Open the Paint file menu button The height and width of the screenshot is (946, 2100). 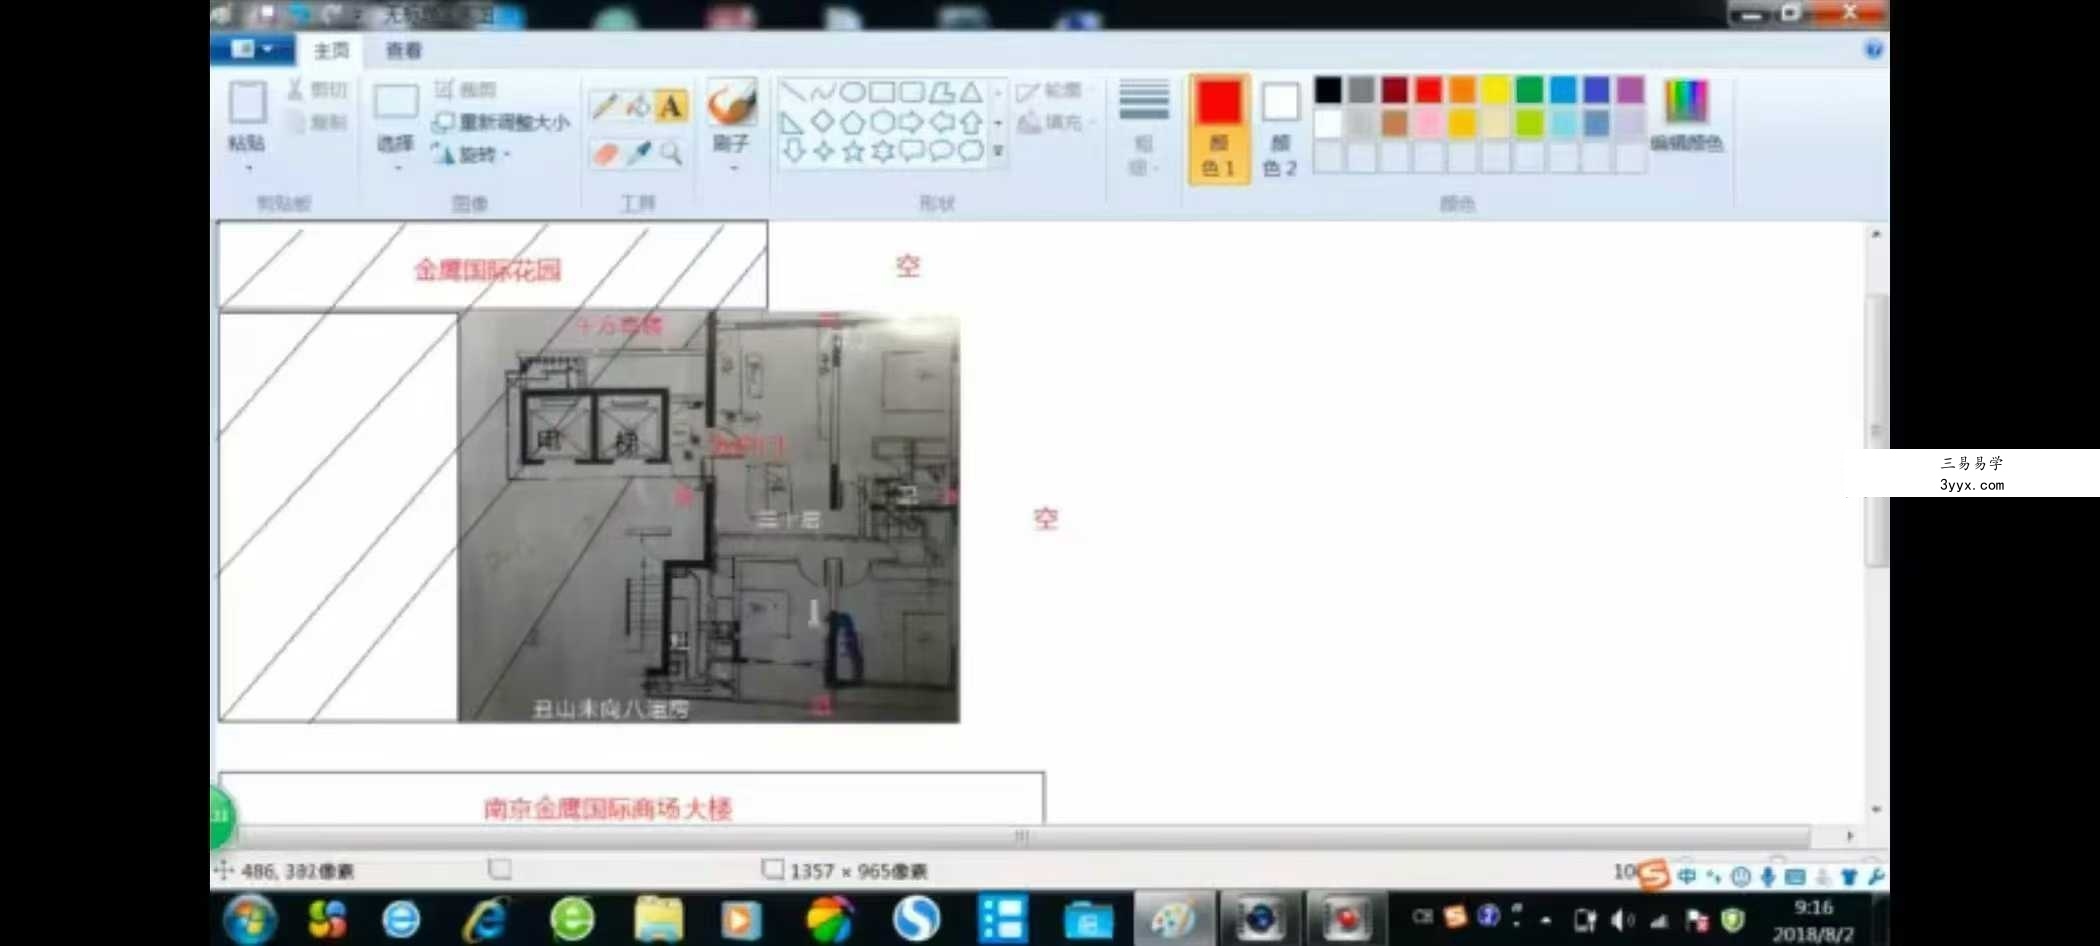(x=252, y=49)
